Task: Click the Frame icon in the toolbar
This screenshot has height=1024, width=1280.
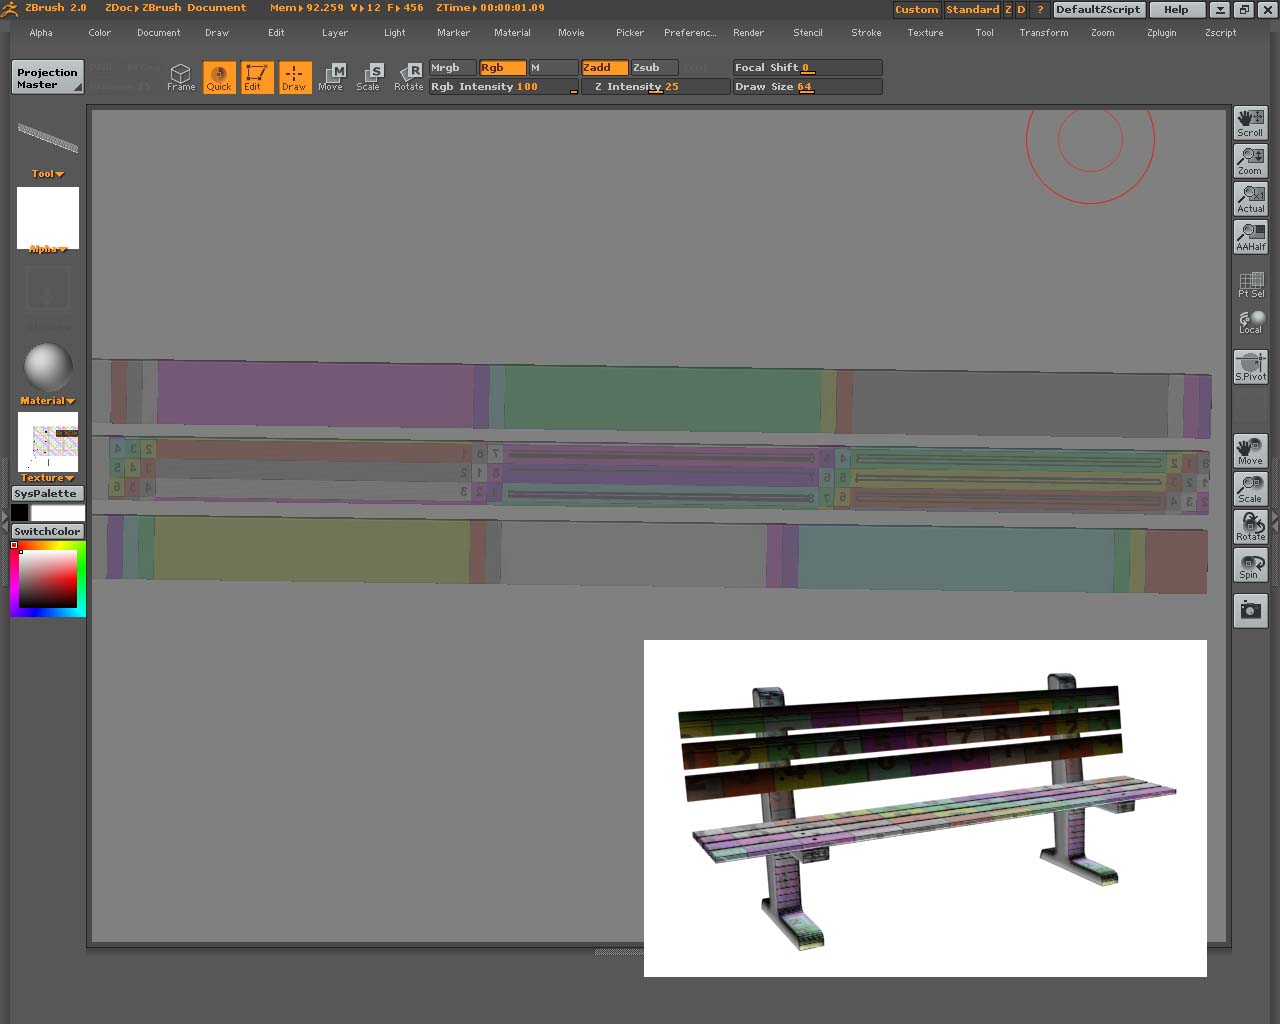Action: [181, 77]
